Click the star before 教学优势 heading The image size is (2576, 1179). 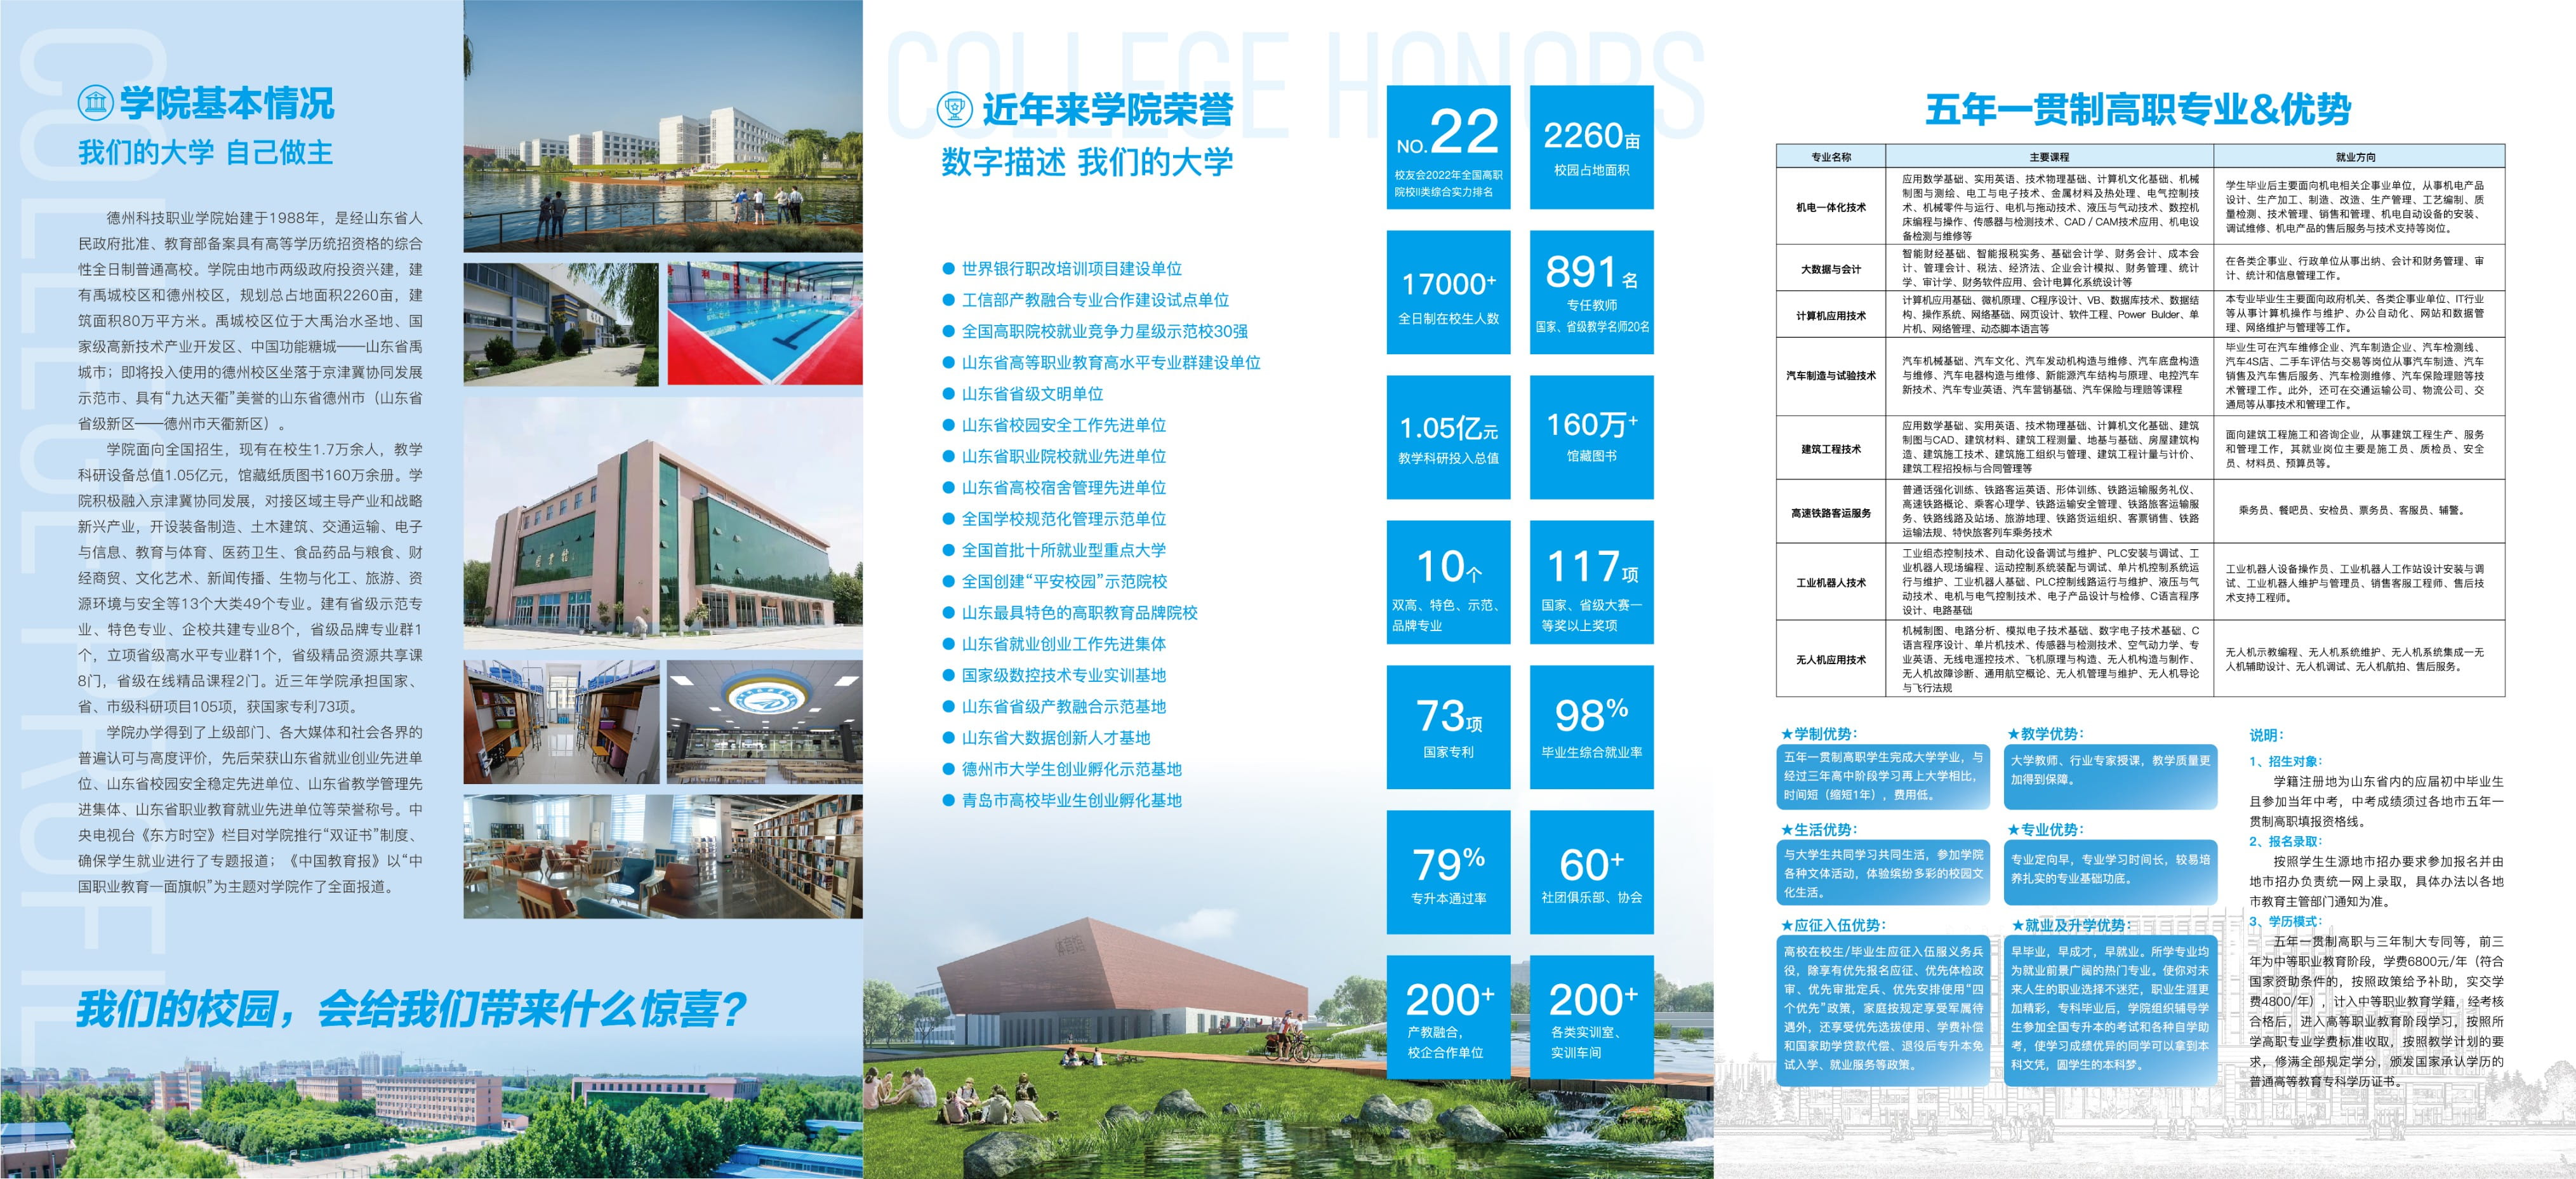click(x=2013, y=734)
